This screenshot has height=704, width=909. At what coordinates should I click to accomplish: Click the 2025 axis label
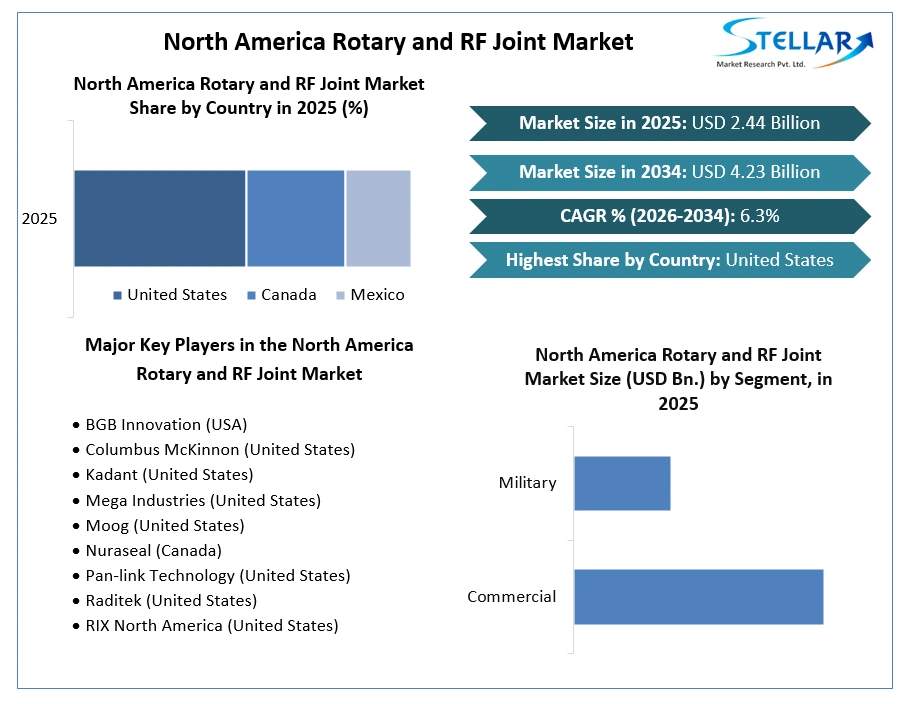[x=39, y=219]
